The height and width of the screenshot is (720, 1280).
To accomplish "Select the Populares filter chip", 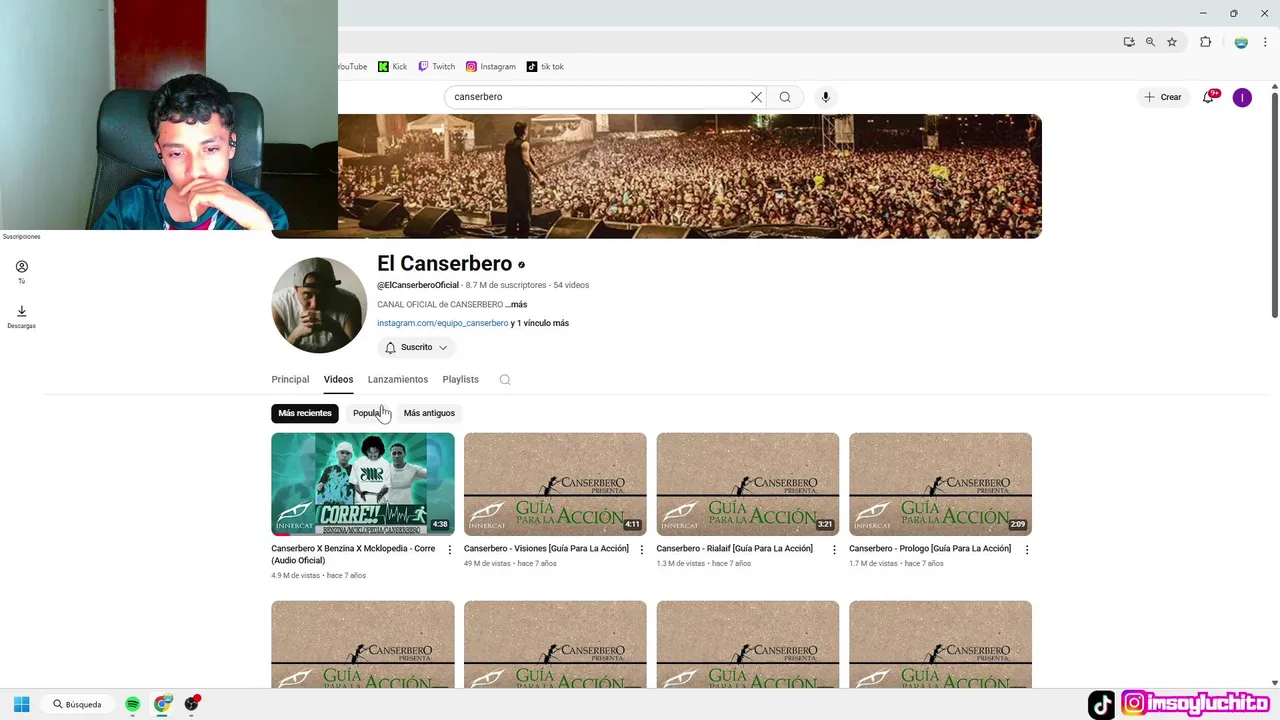I will coord(370,413).
